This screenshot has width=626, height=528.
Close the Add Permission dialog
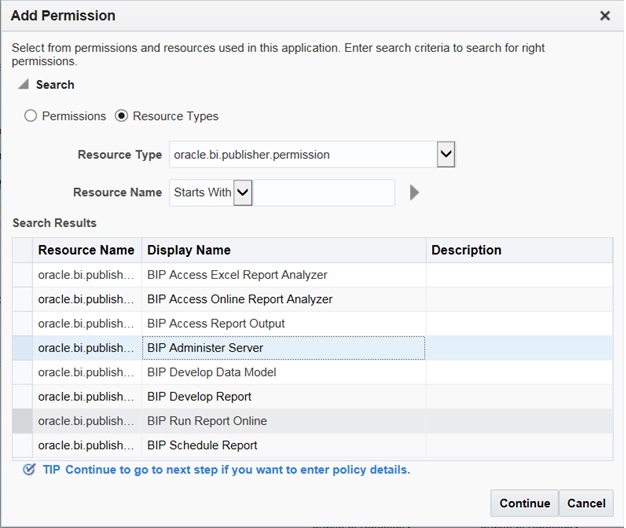tap(604, 16)
